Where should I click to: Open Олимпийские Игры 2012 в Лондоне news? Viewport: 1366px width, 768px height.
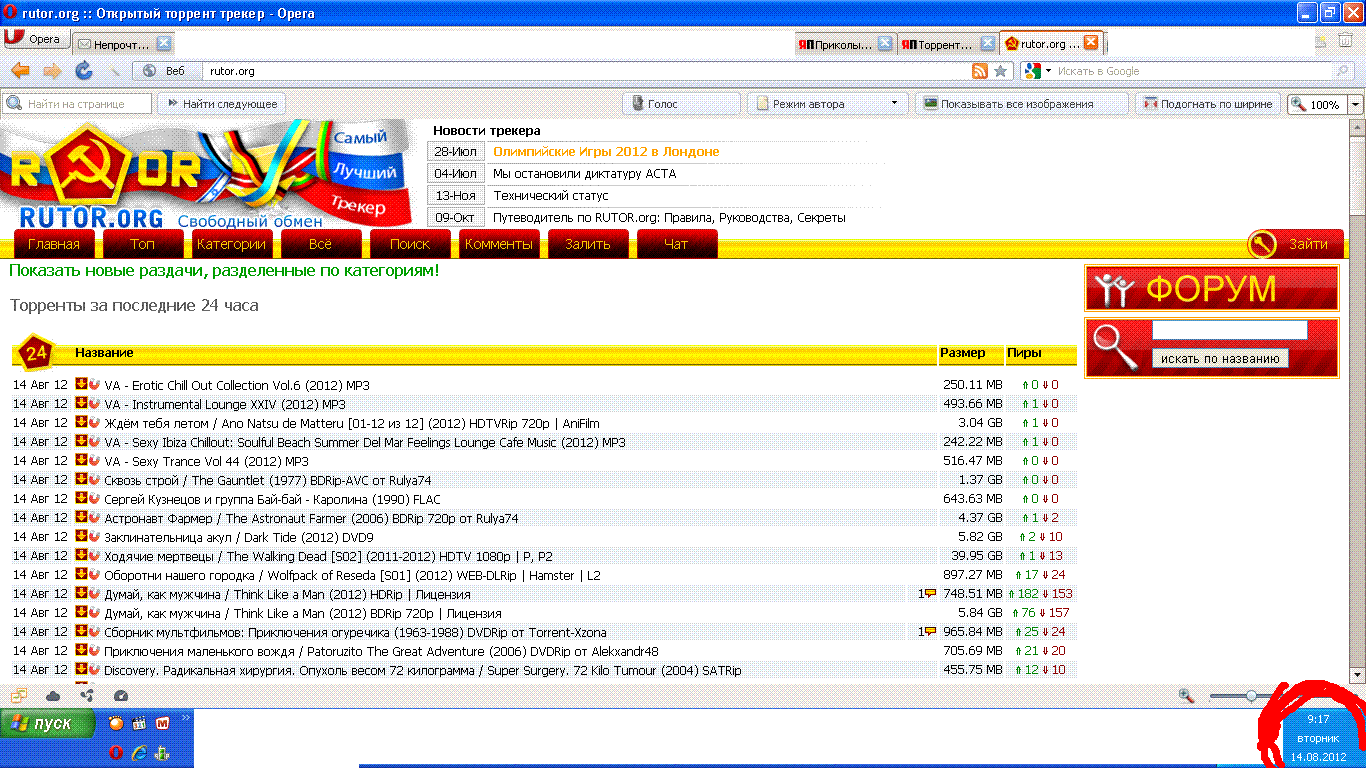(606, 152)
